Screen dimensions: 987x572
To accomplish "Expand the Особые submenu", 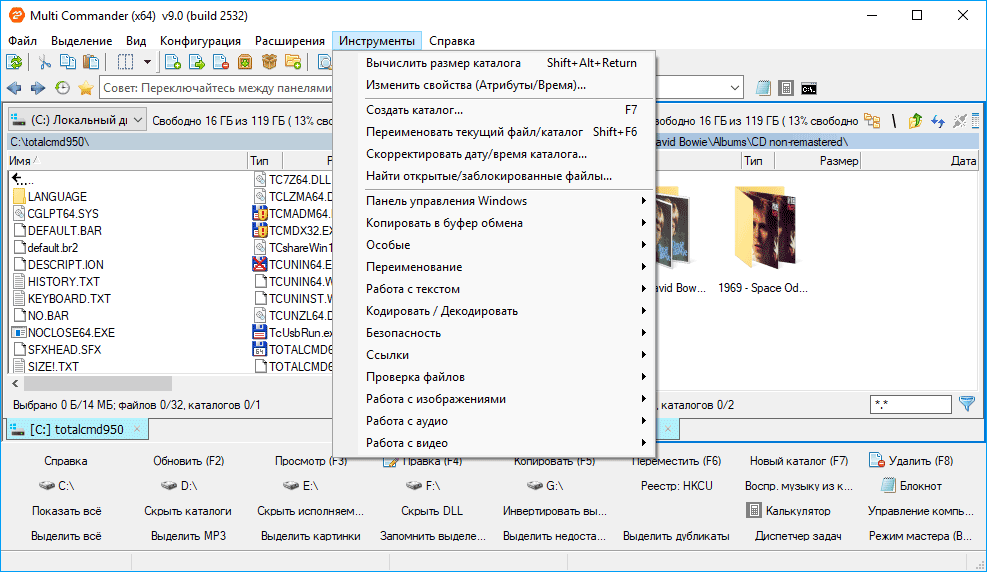I will [507, 245].
